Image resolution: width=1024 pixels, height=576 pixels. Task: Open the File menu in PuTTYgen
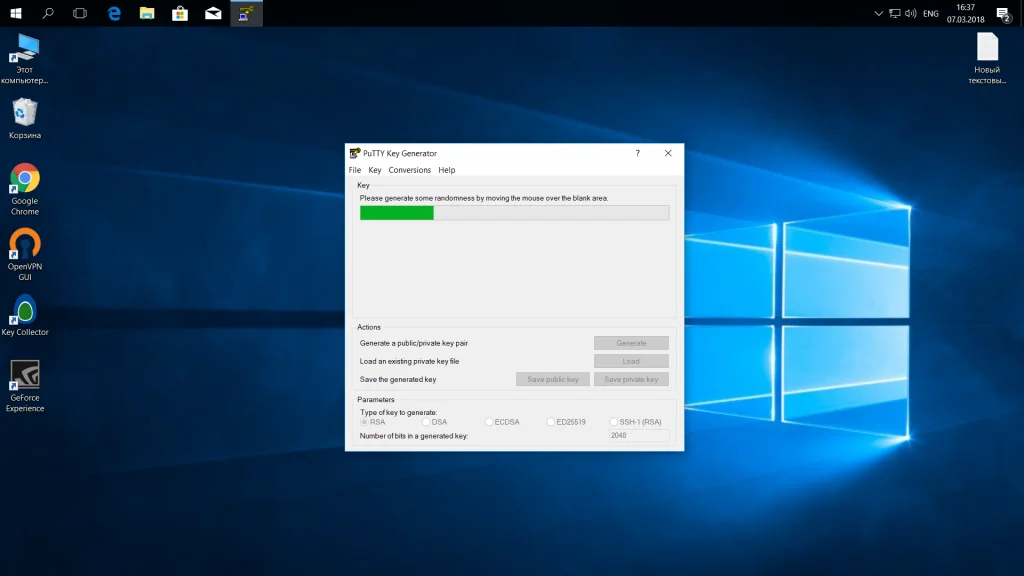tap(354, 170)
